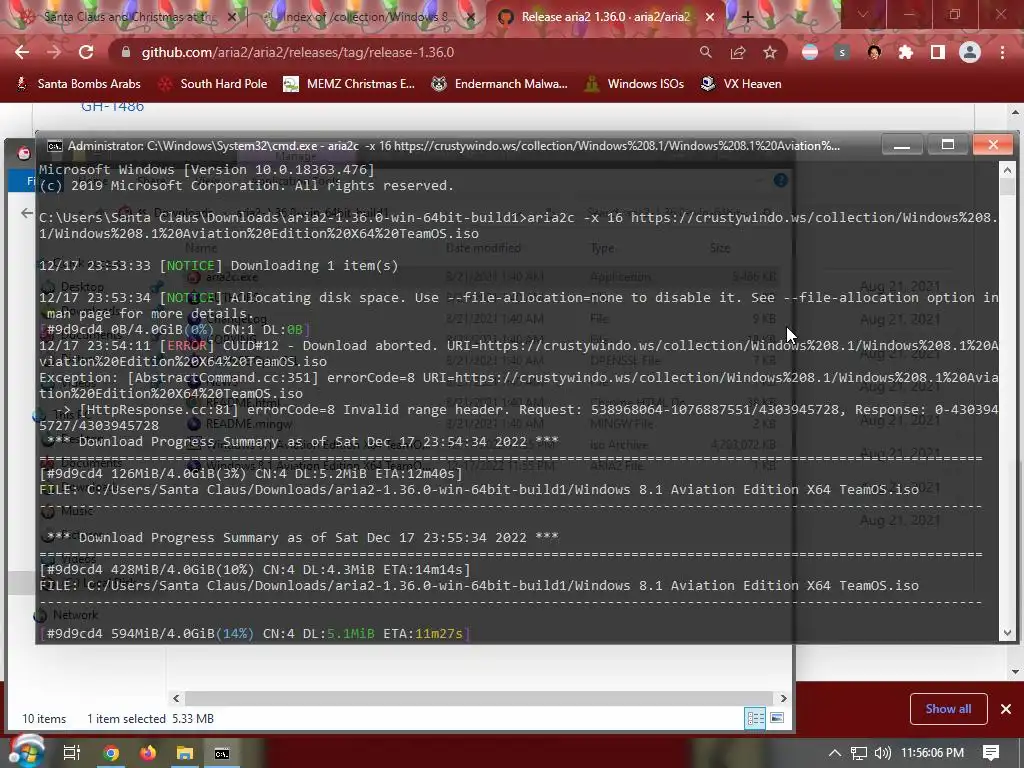
Task: Open File Explorer from the taskbar
Action: pos(185,753)
